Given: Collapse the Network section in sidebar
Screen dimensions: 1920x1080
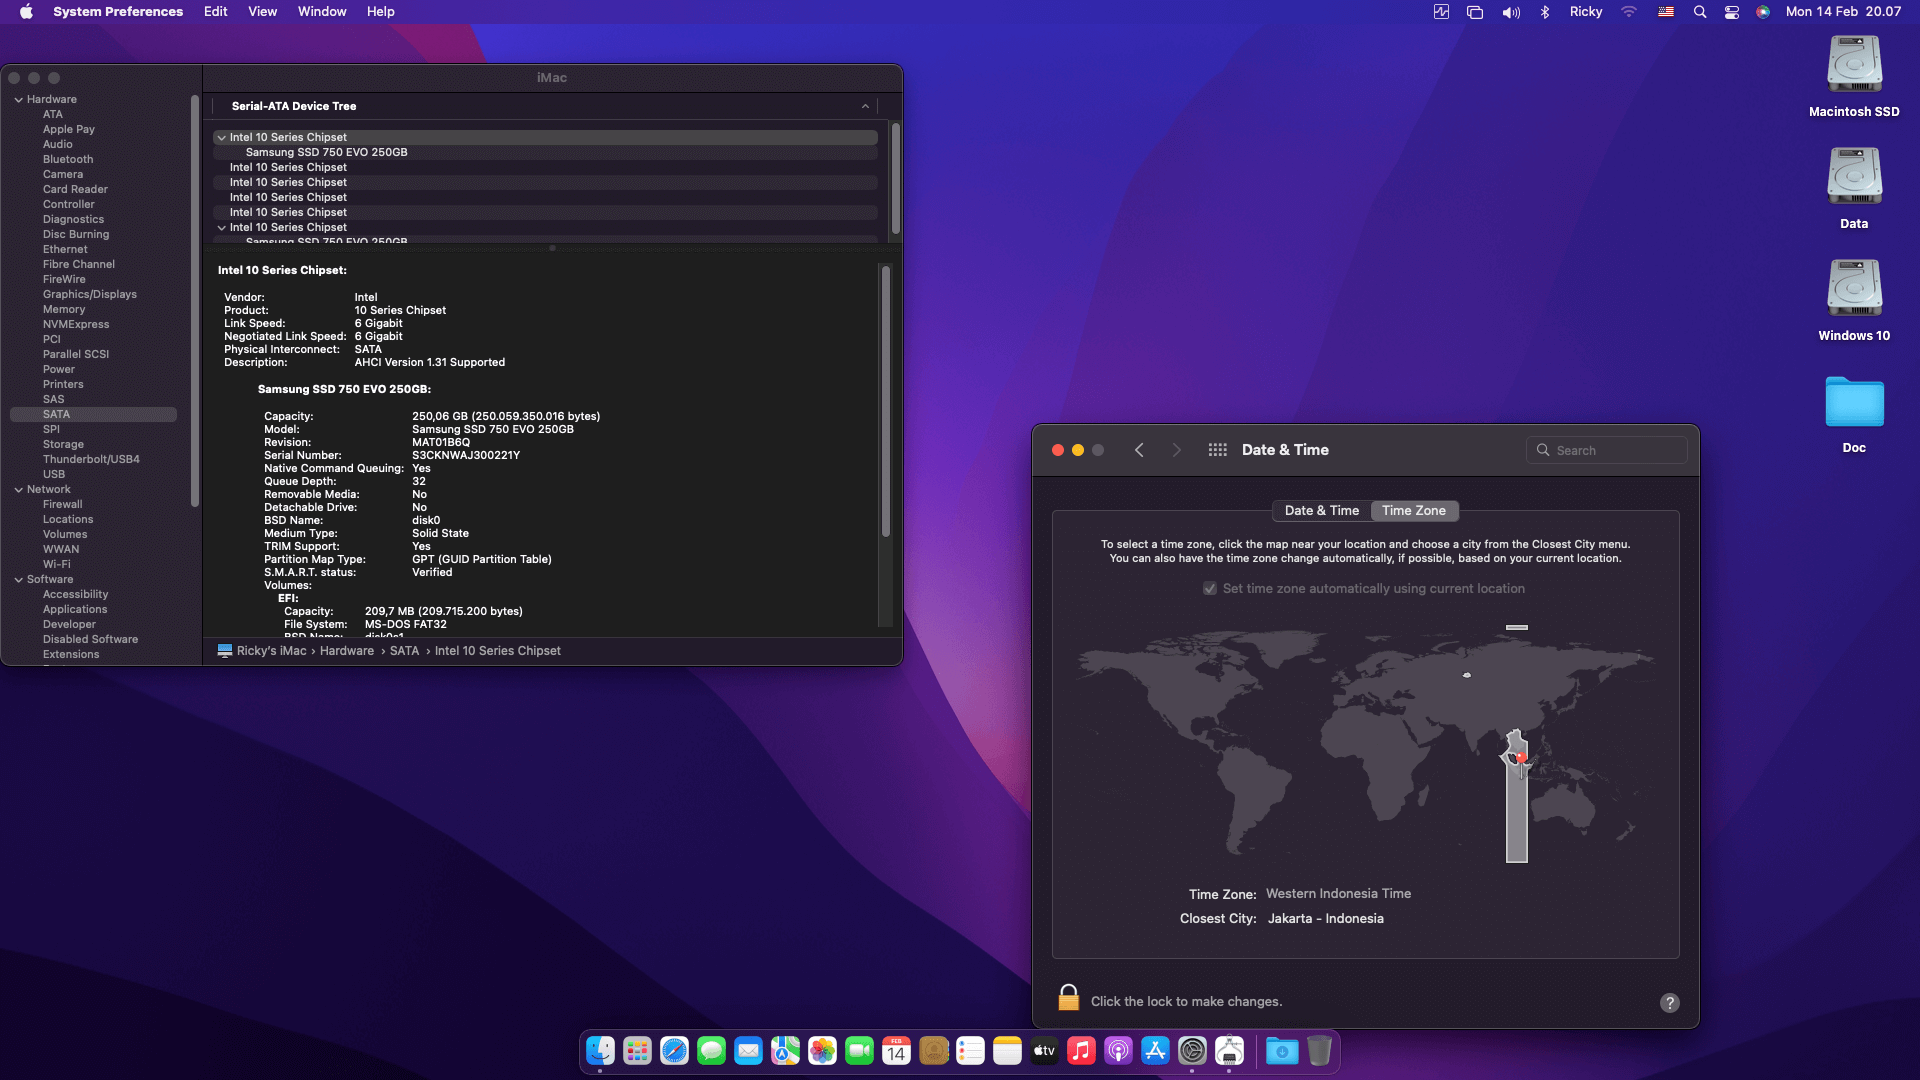Looking at the screenshot, I should (18, 490).
